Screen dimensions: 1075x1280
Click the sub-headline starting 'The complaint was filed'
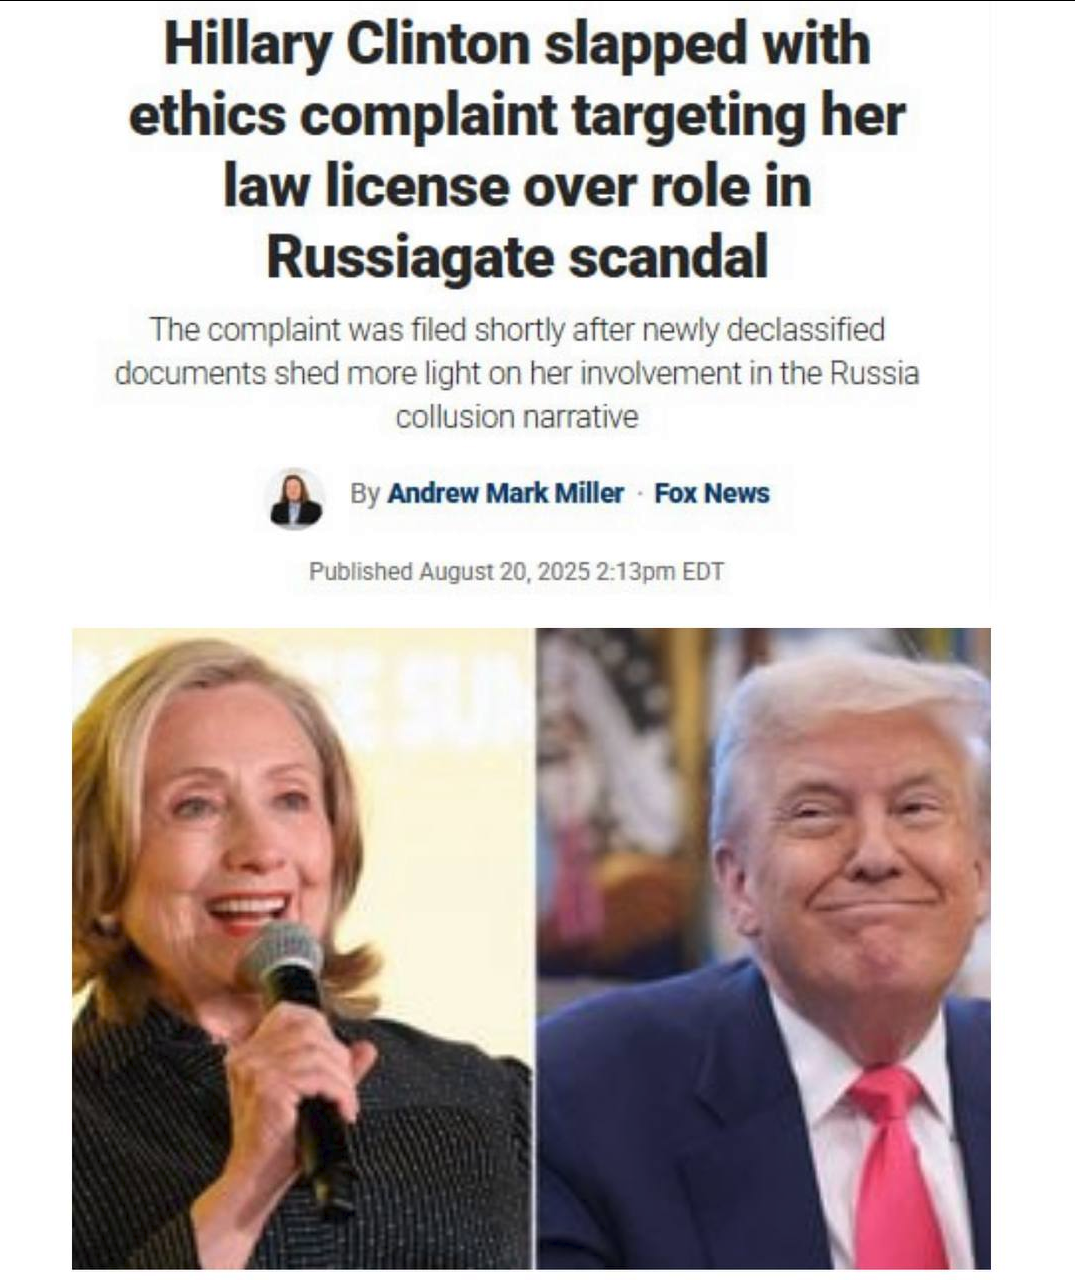pyautogui.click(x=517, y=372)
